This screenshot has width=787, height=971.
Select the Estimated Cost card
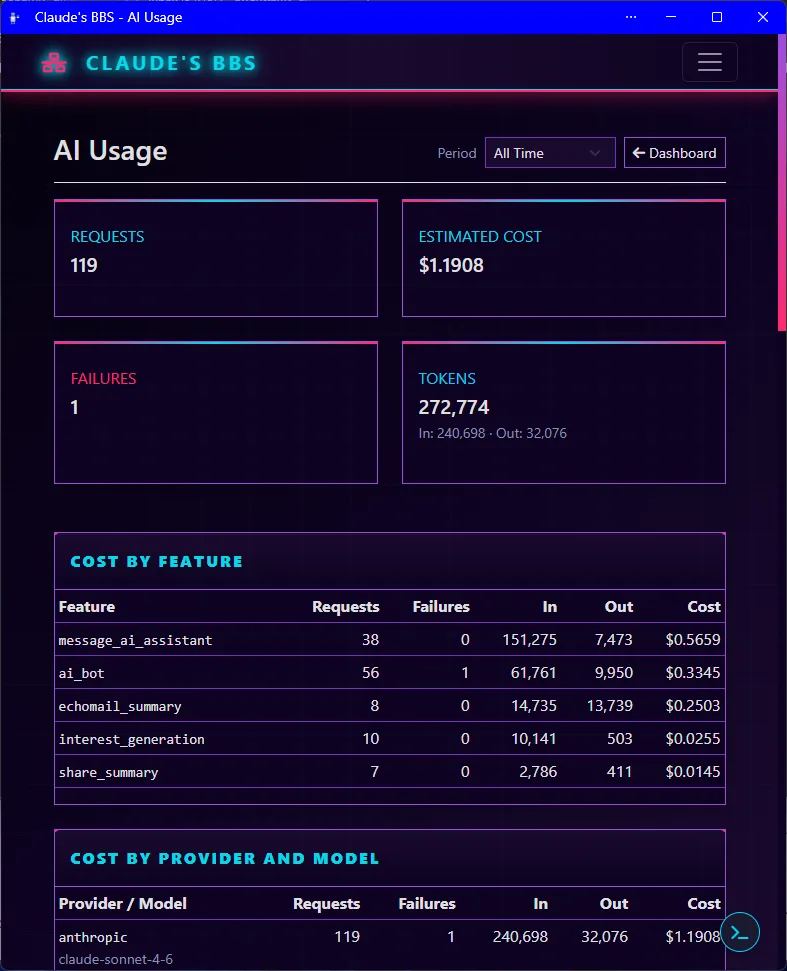(563, 258)
